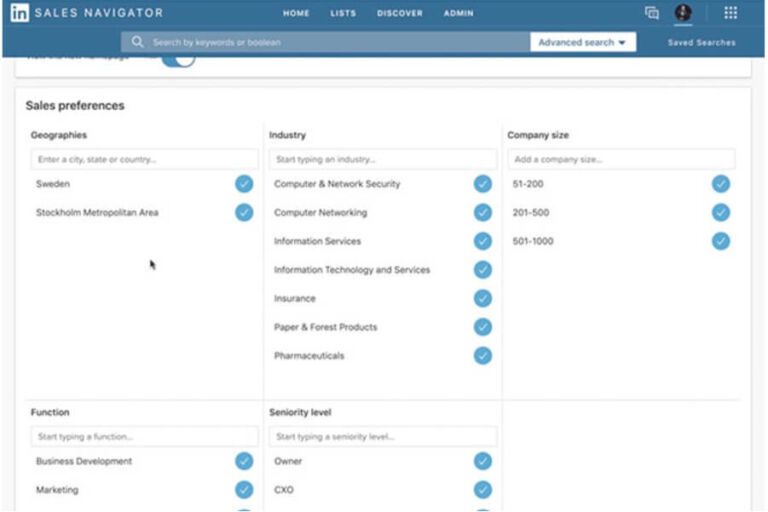Screen dimensions: 768x512
Task: Open the Admin menu
Action: coord(458,13)
